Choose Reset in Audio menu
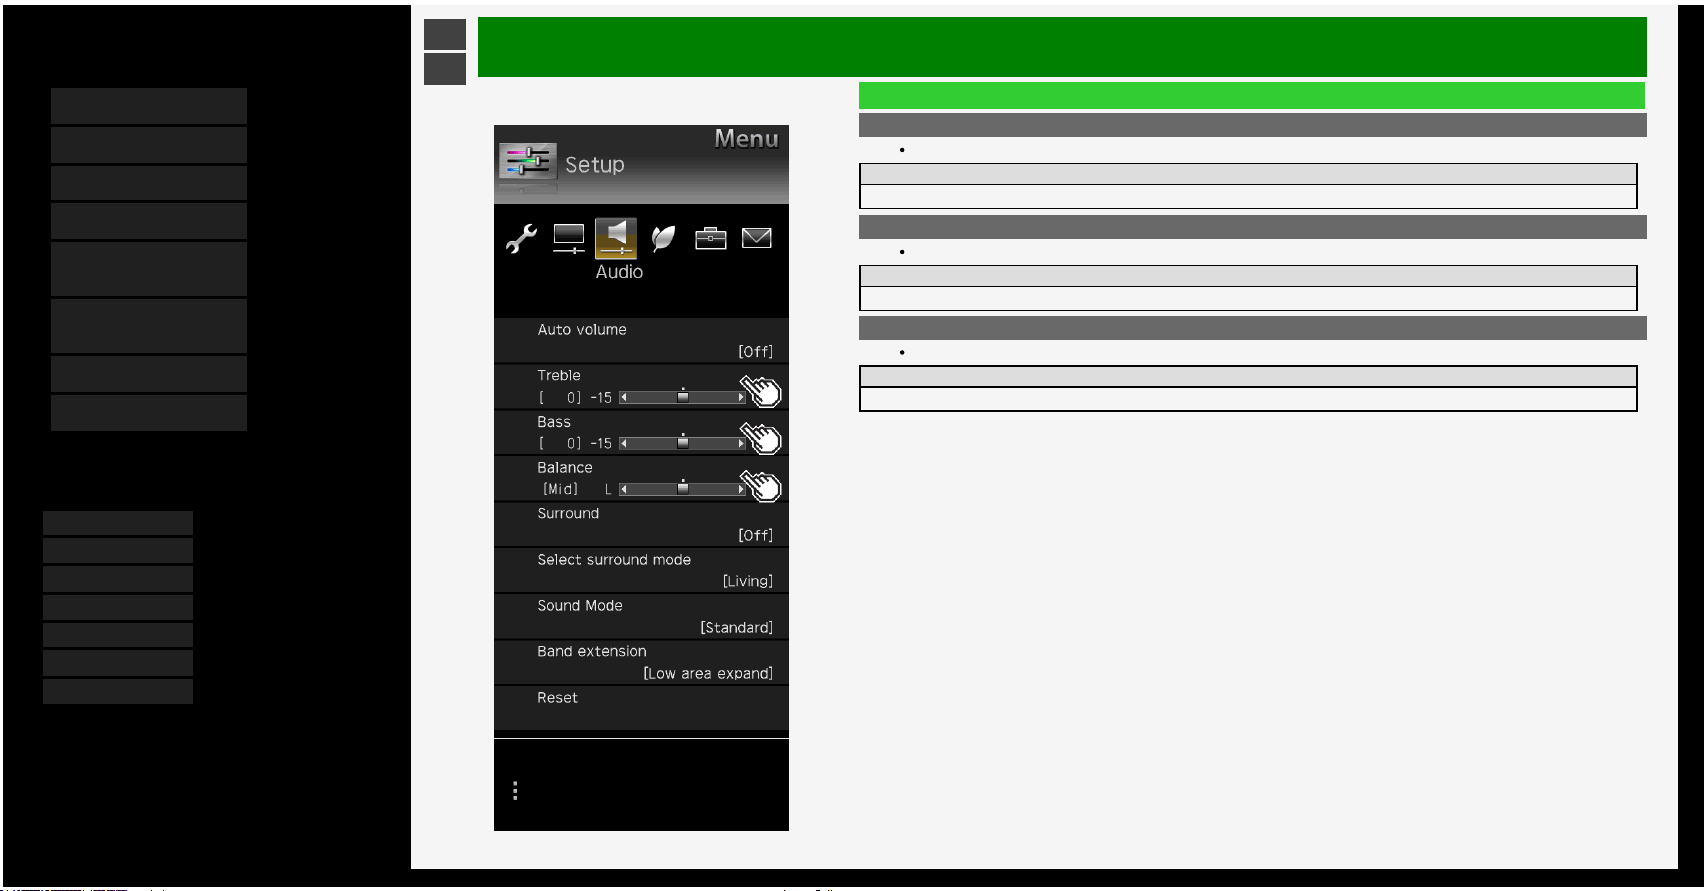1708x891 pixels. pyautogui.click(x=641, y=708)
